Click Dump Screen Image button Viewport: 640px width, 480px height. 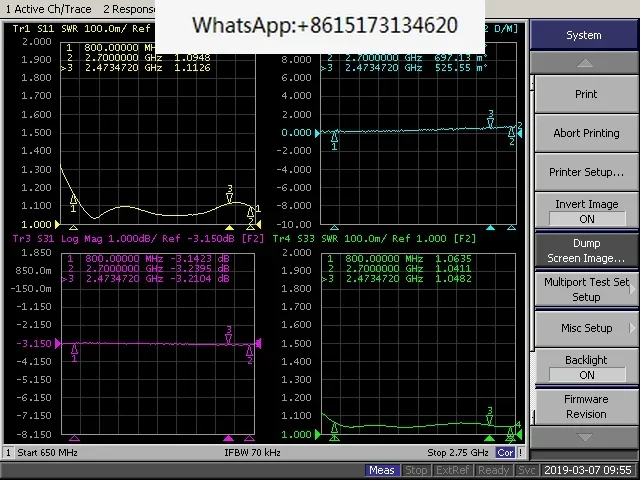pos(586,250)
